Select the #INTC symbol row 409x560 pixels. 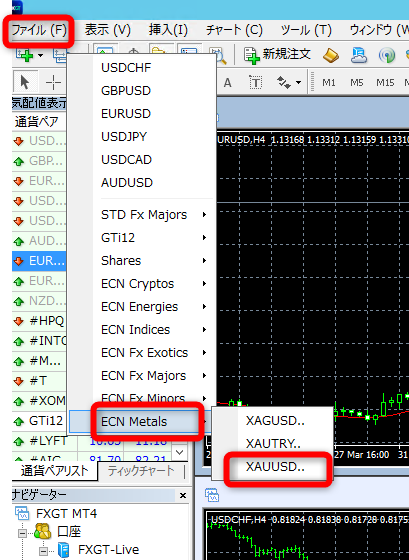(39, 341)
